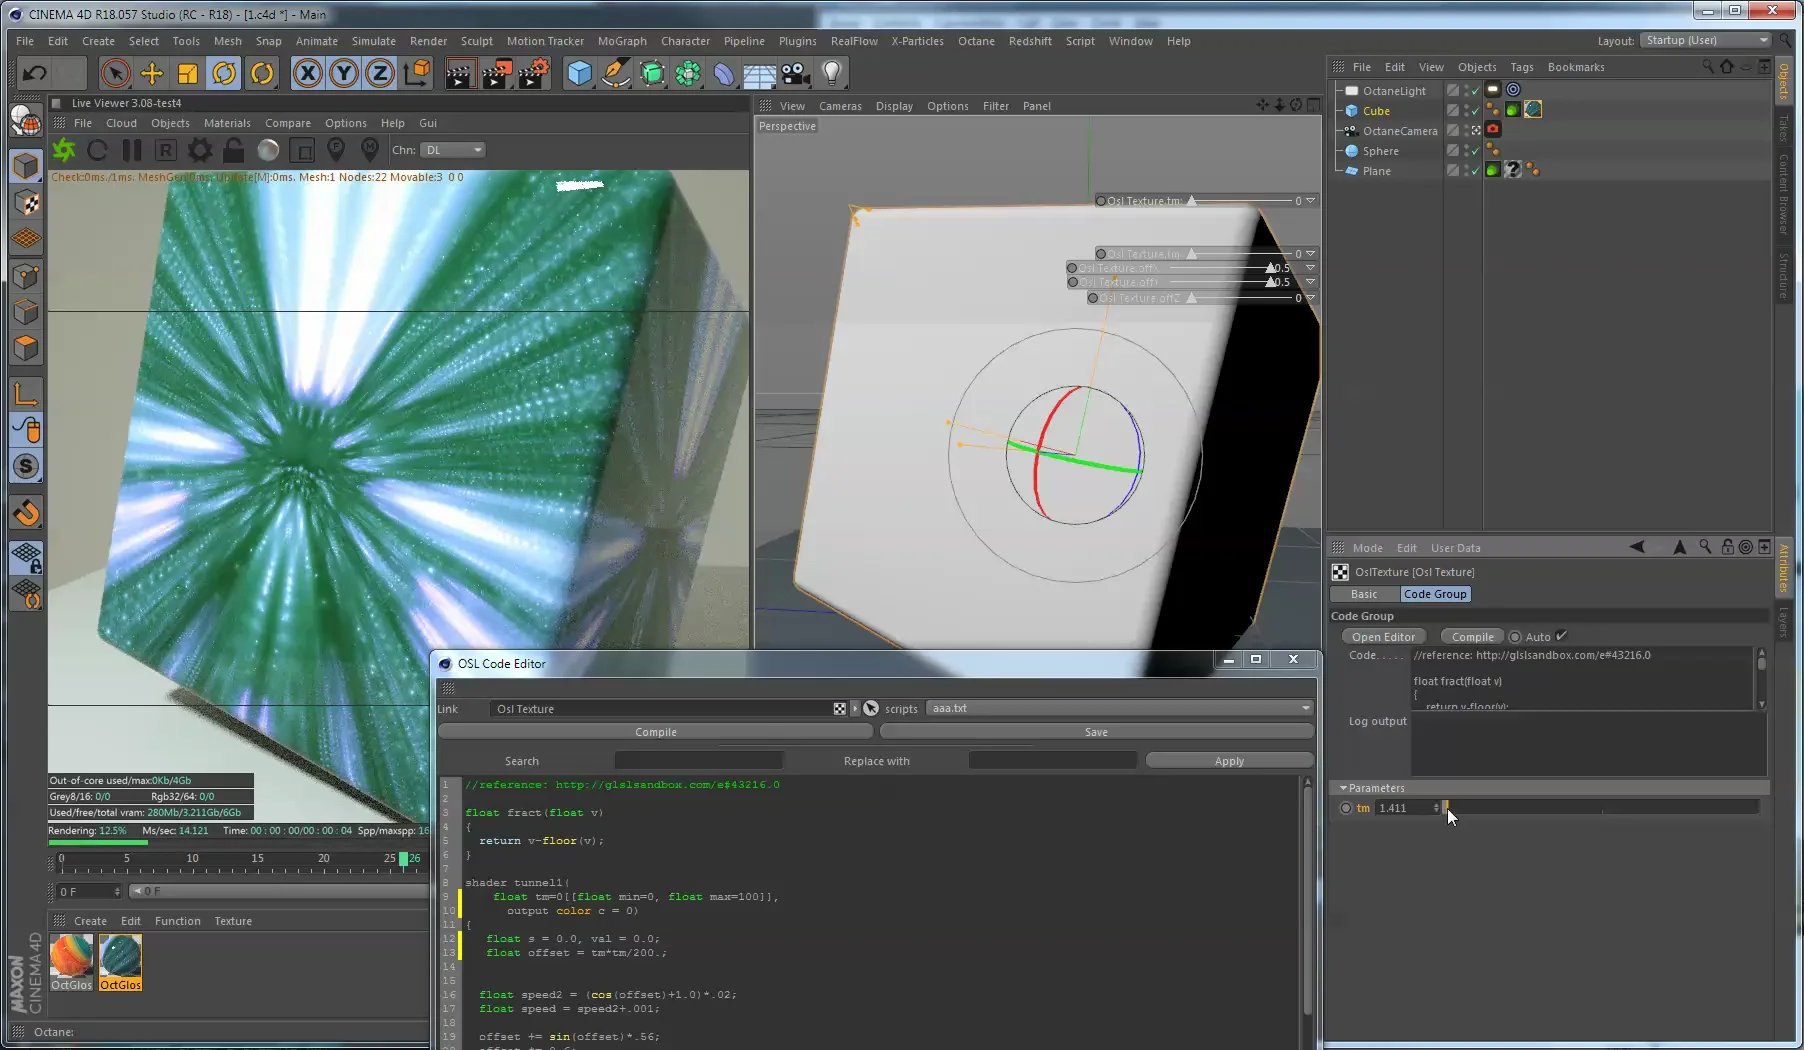Click Apply in OSL Code Editor
1804x1050 pixels.
pos(1229,761)
